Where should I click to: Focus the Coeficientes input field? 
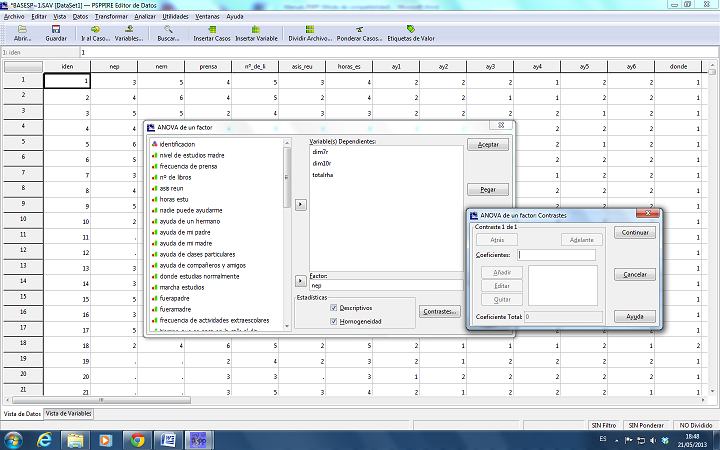tap(557, 255)
